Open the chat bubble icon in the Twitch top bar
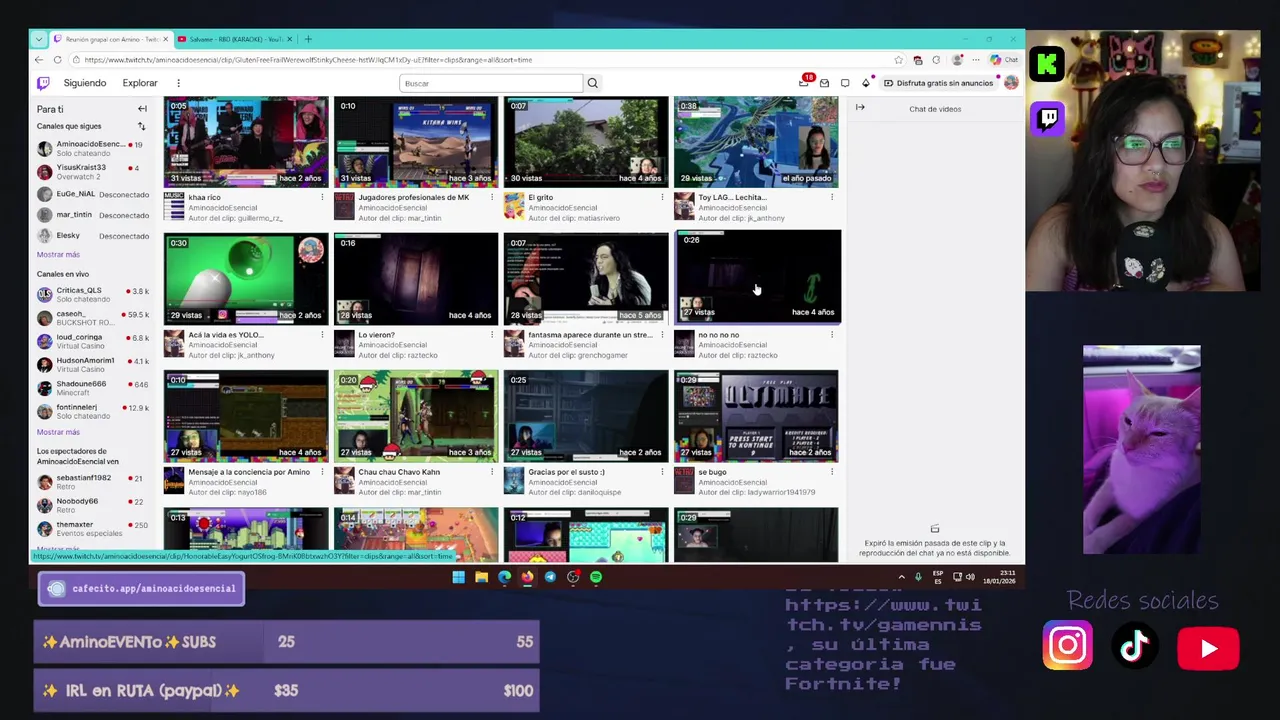 (845, 83)
